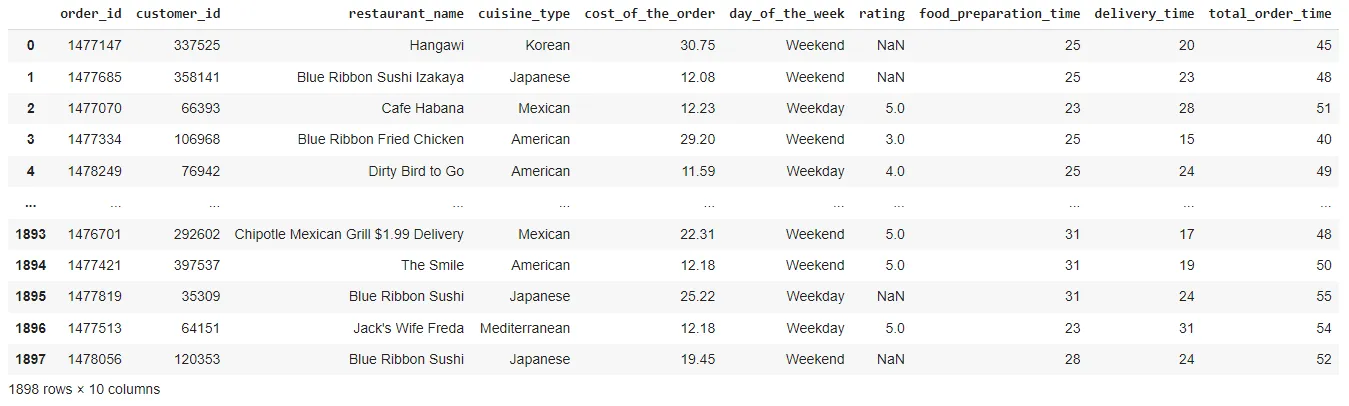Image resolution: width=1349 pixels, height=406 pixels.
Task: Click the cuisine_type column header
Action: coord(524,14)
